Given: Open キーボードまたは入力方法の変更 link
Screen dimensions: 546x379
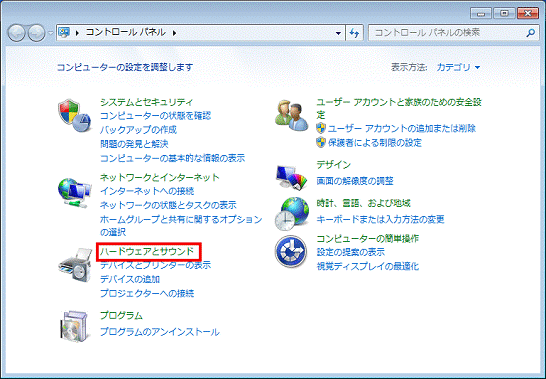Looking at the screenshot, I should point(380,219).
